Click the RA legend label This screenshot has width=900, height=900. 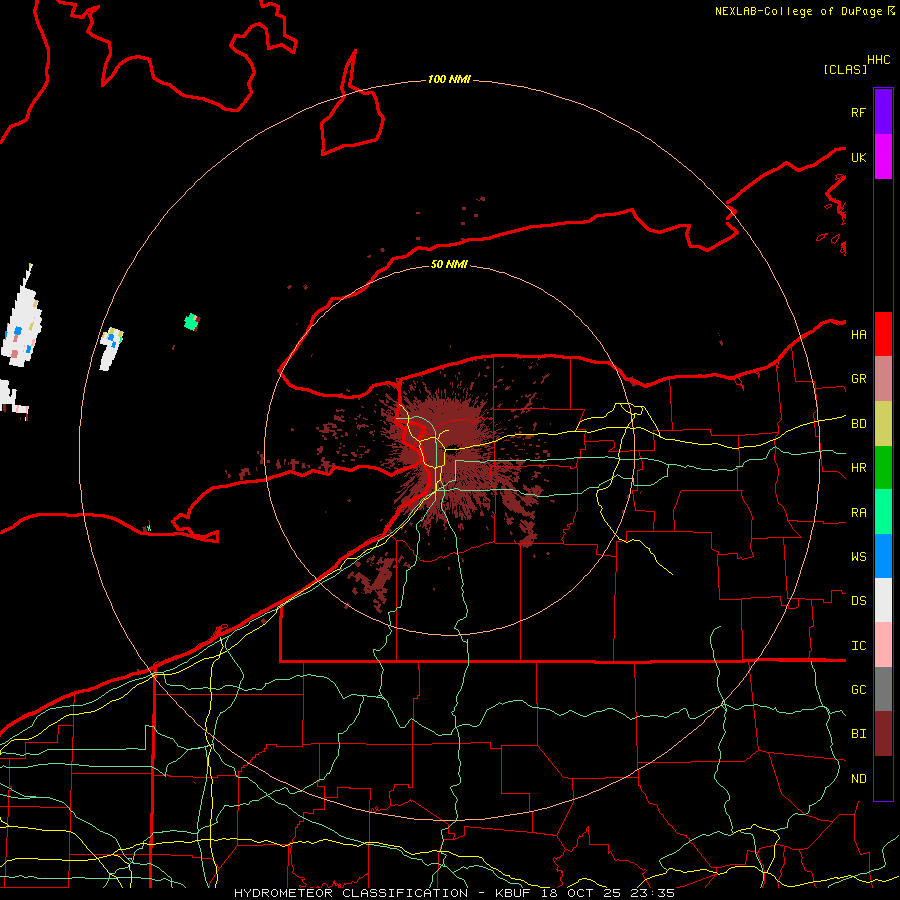point(858,513)
